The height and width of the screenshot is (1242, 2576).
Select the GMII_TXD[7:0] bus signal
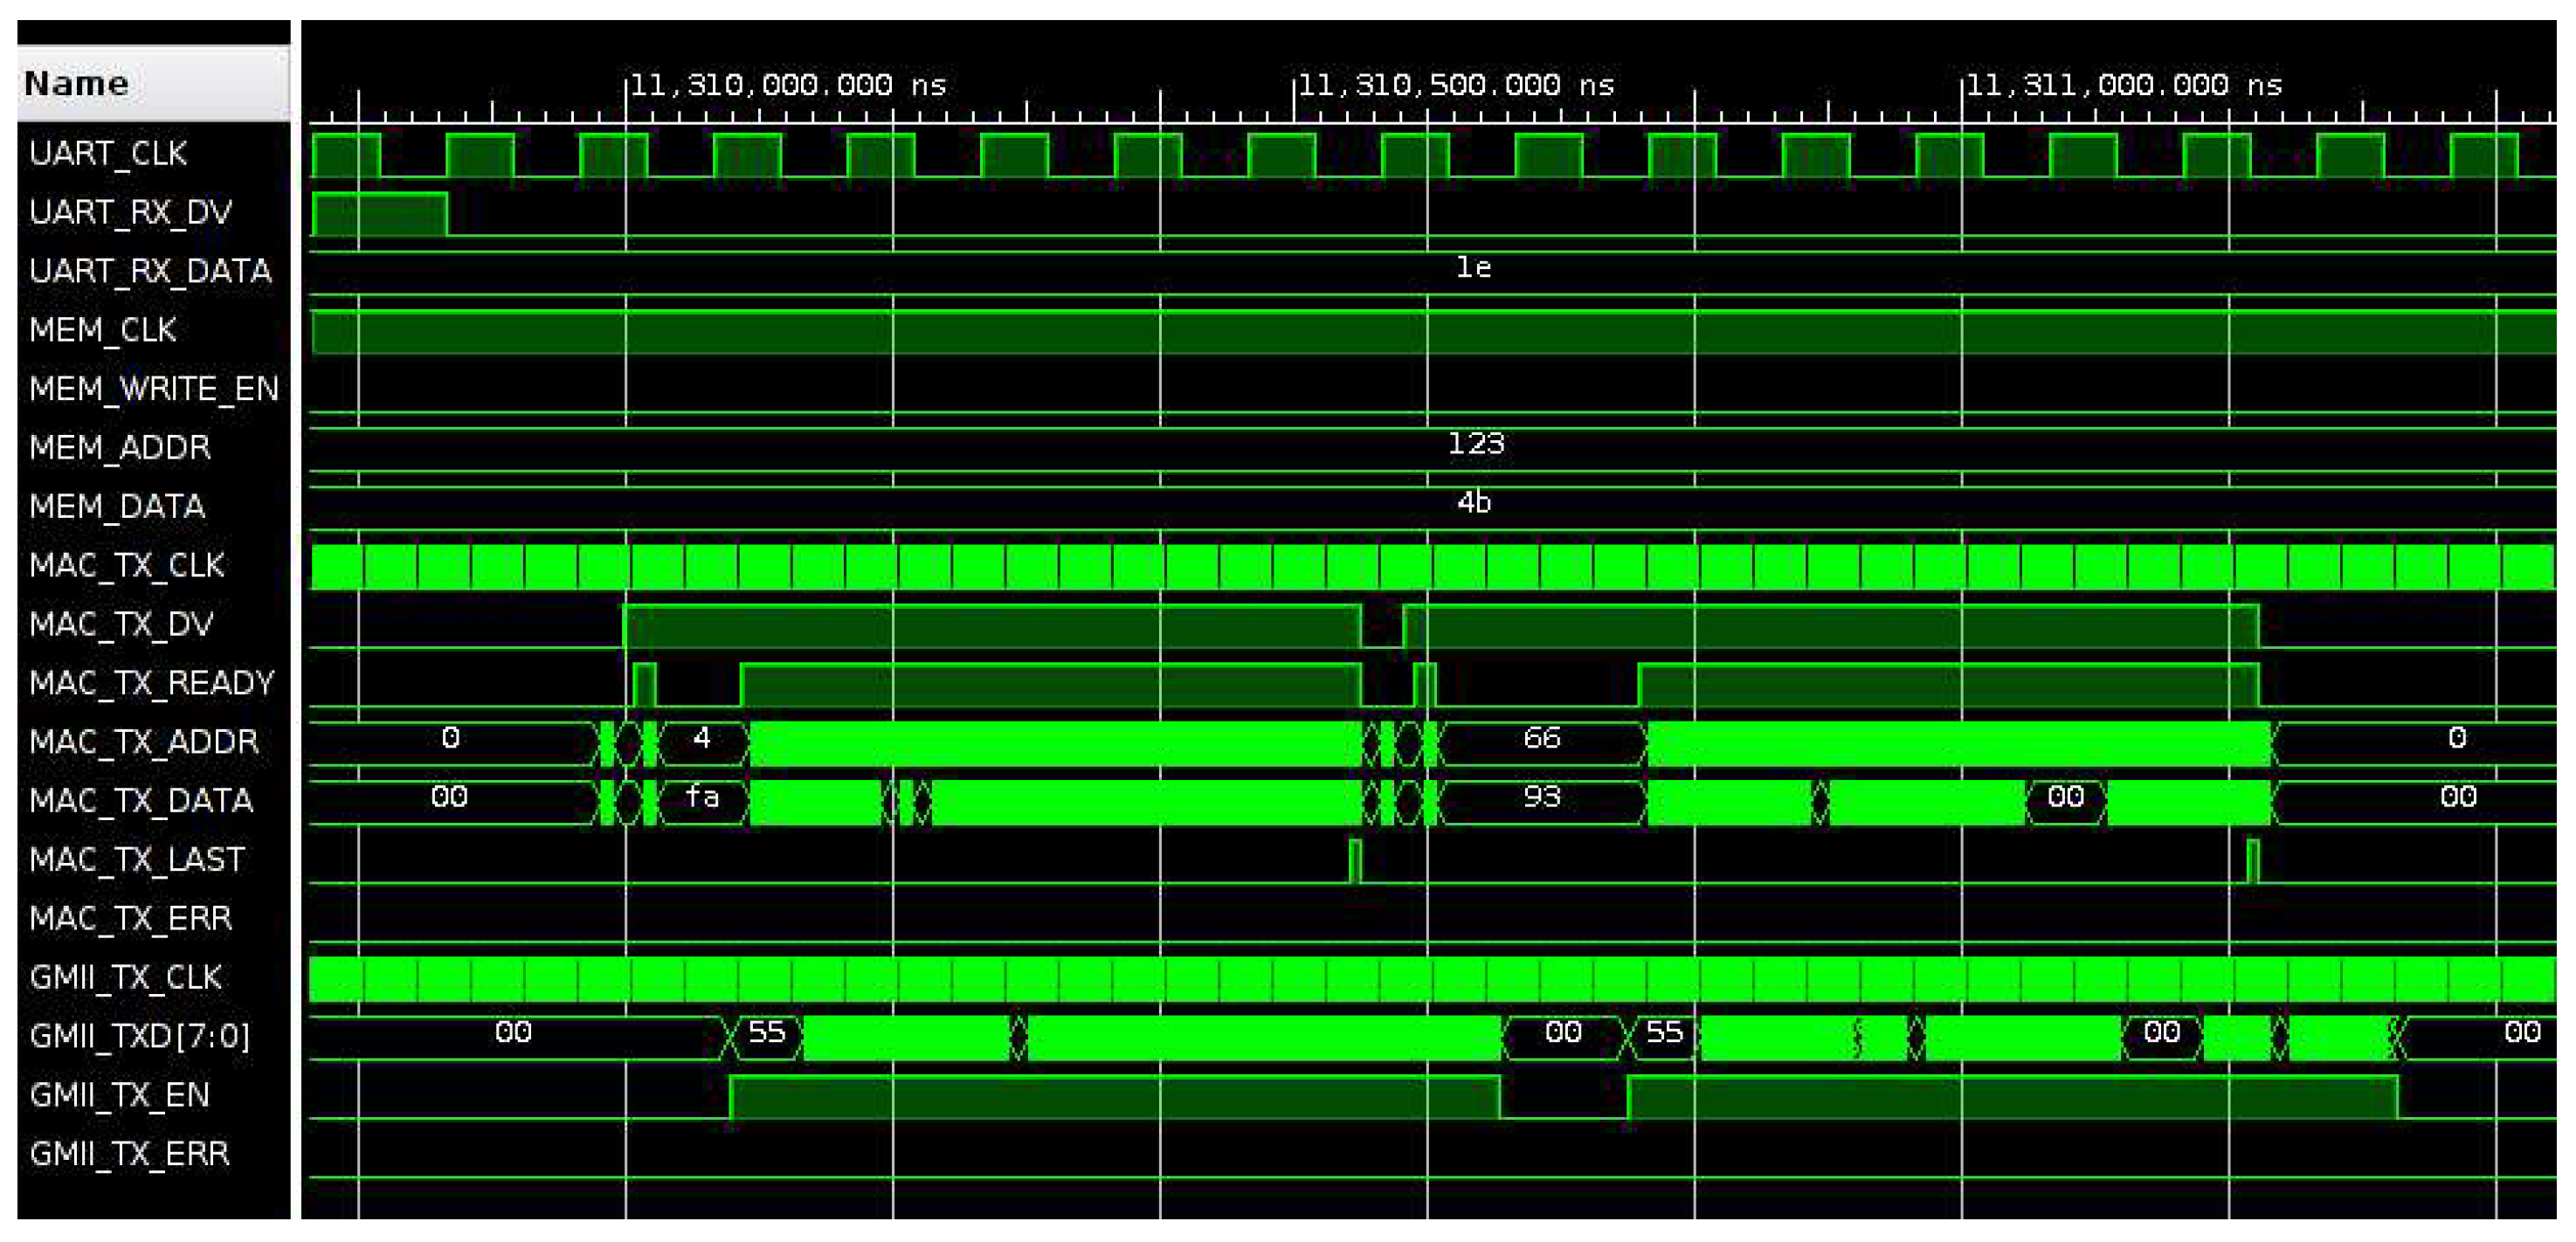click(x=140, y=1036)
